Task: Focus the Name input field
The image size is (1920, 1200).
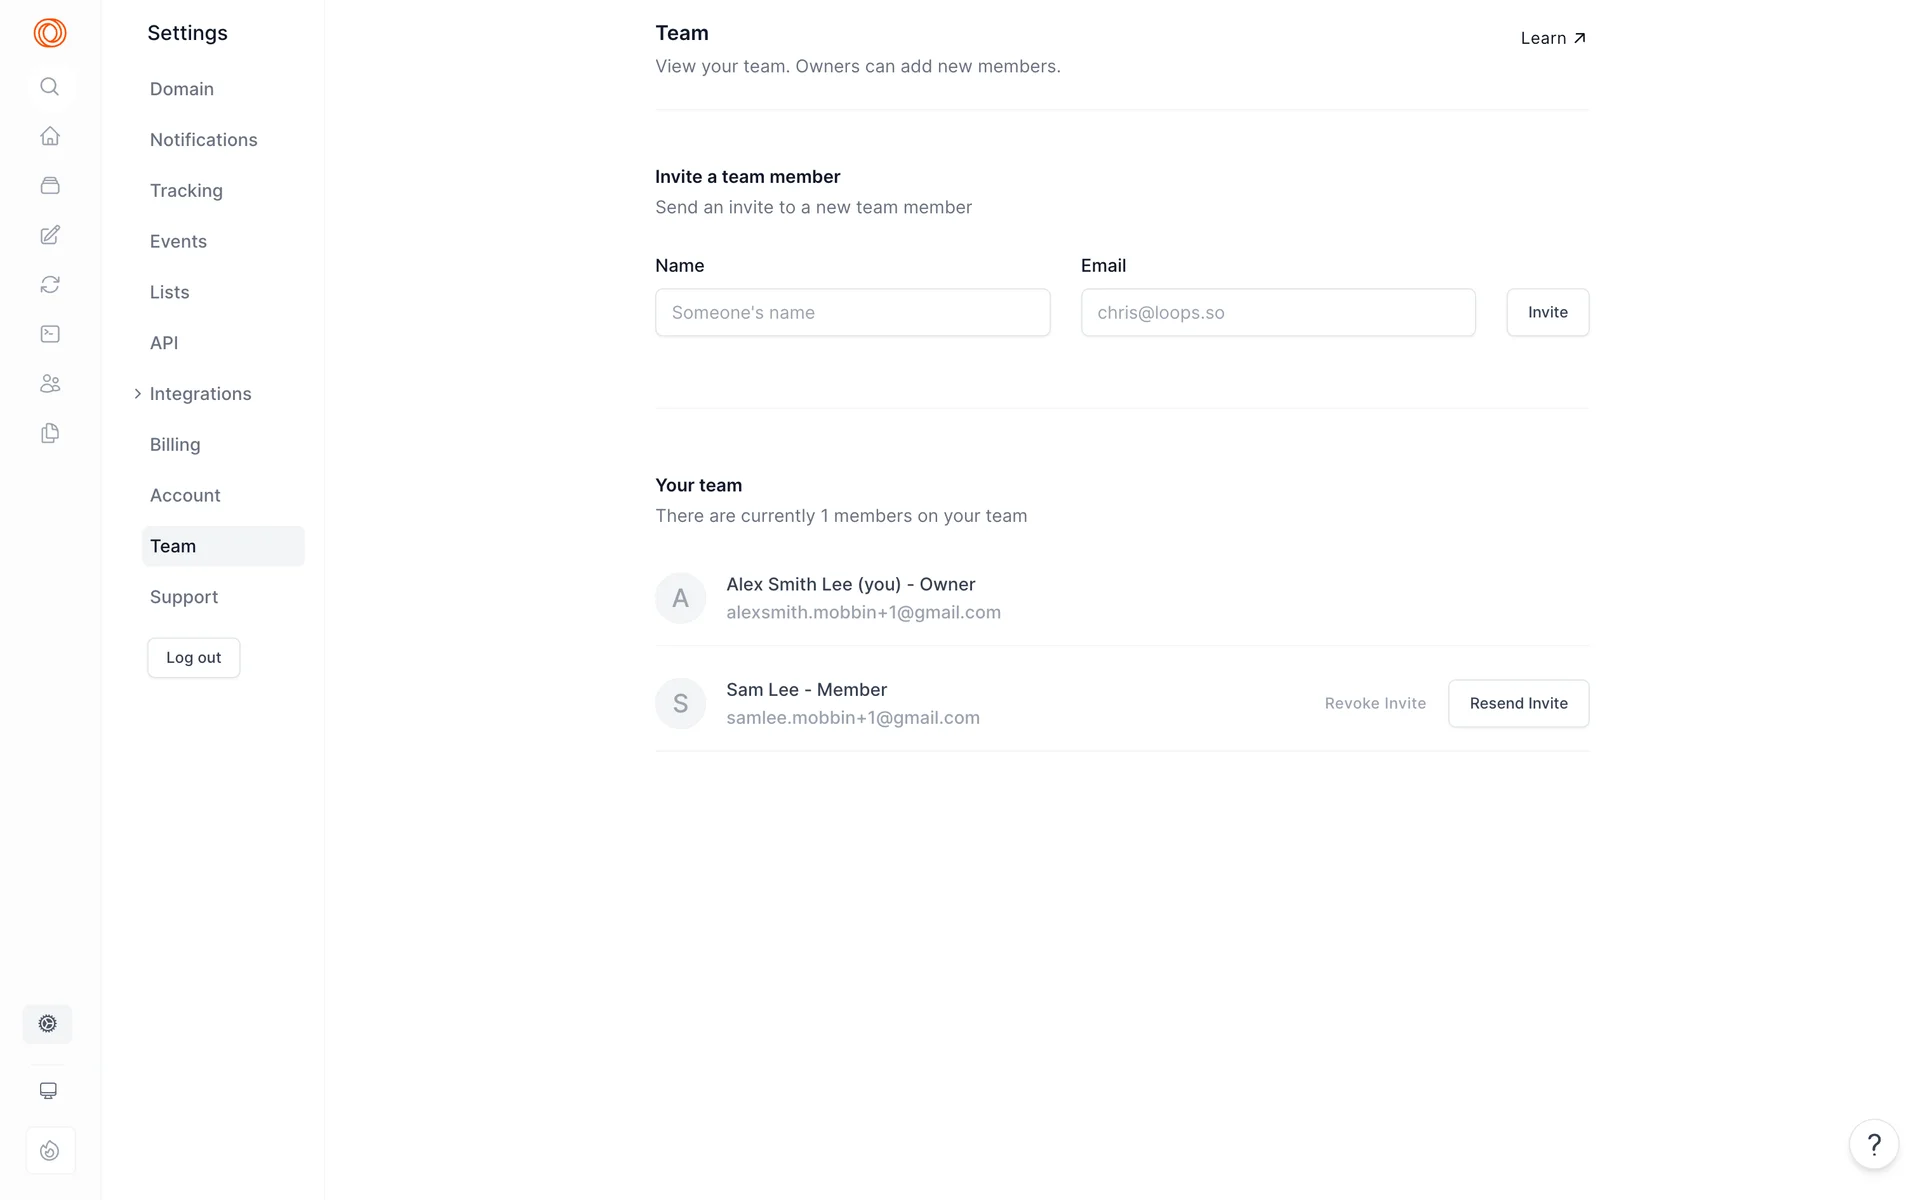Action: [x=852, y=313]
